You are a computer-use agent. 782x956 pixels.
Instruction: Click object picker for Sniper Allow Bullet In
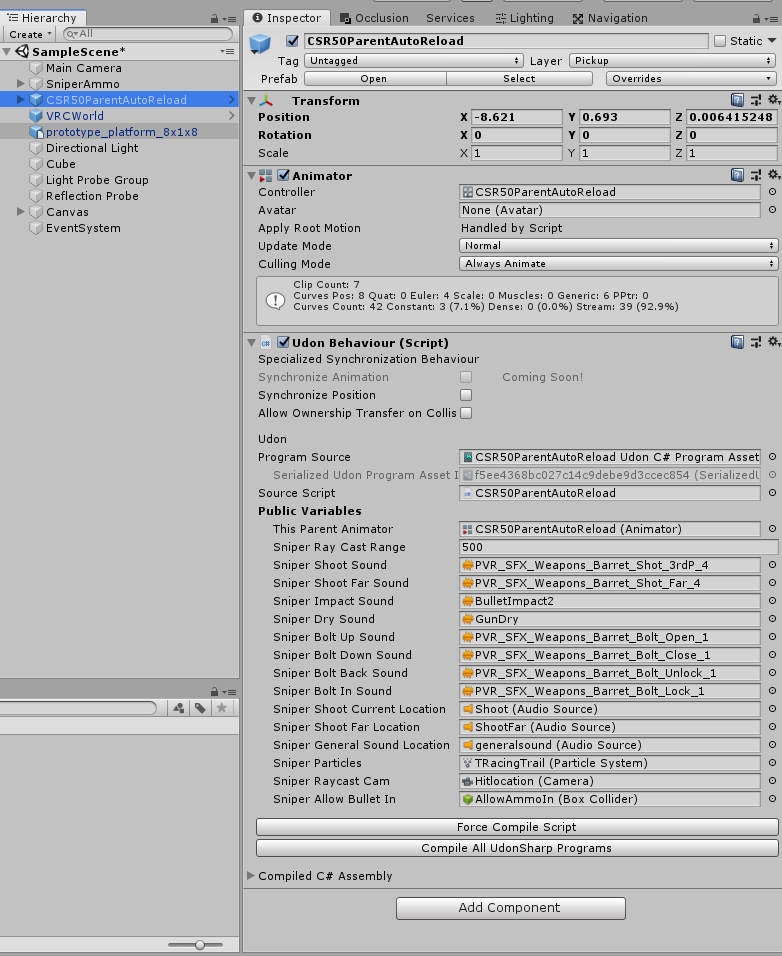(772, 799)
